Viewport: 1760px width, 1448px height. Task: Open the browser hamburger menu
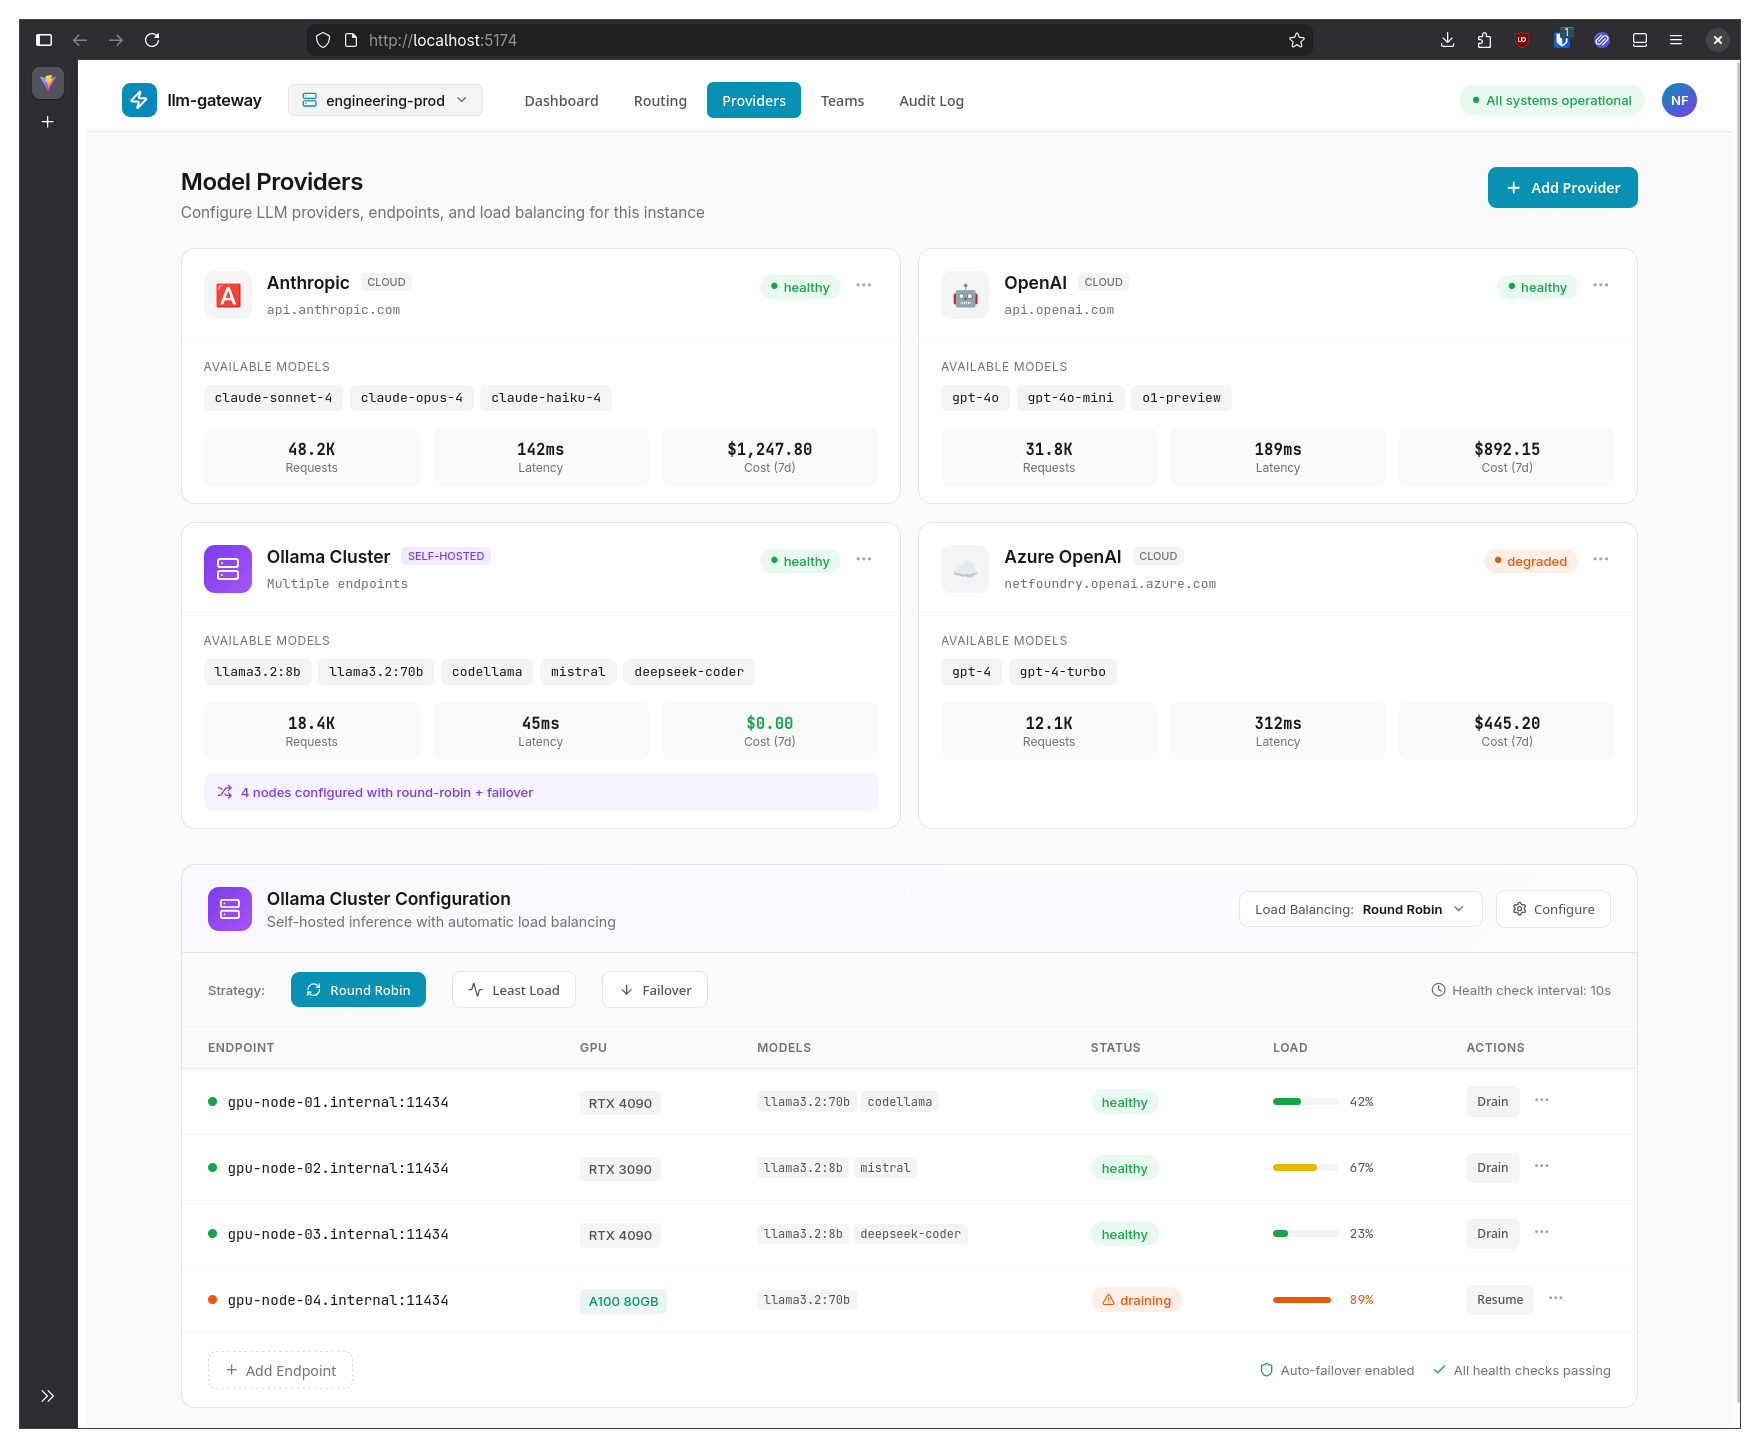(x=1676, y=40)
